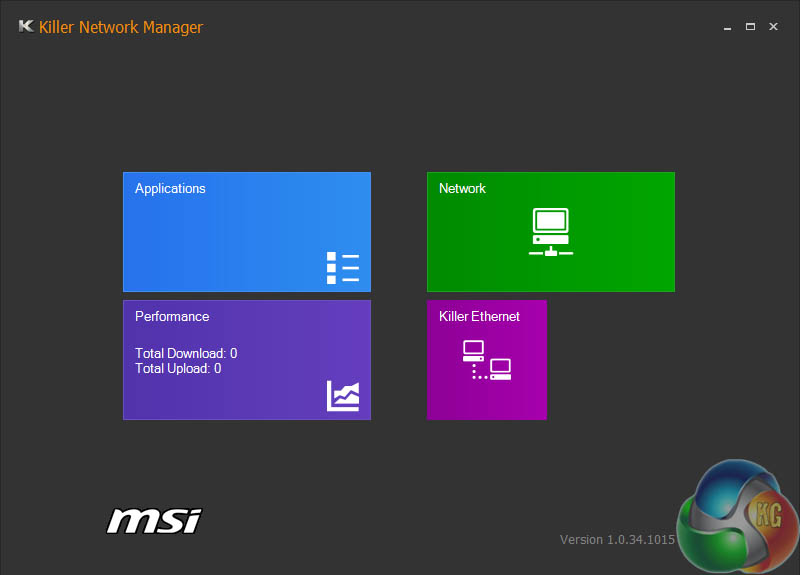The image size is (801, 575).
Task: Open the Performance tile
Action: click(247, 360)
